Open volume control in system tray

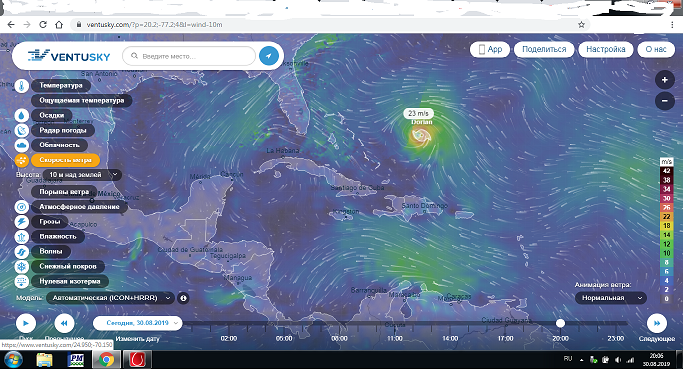click(x=618, y=360)
